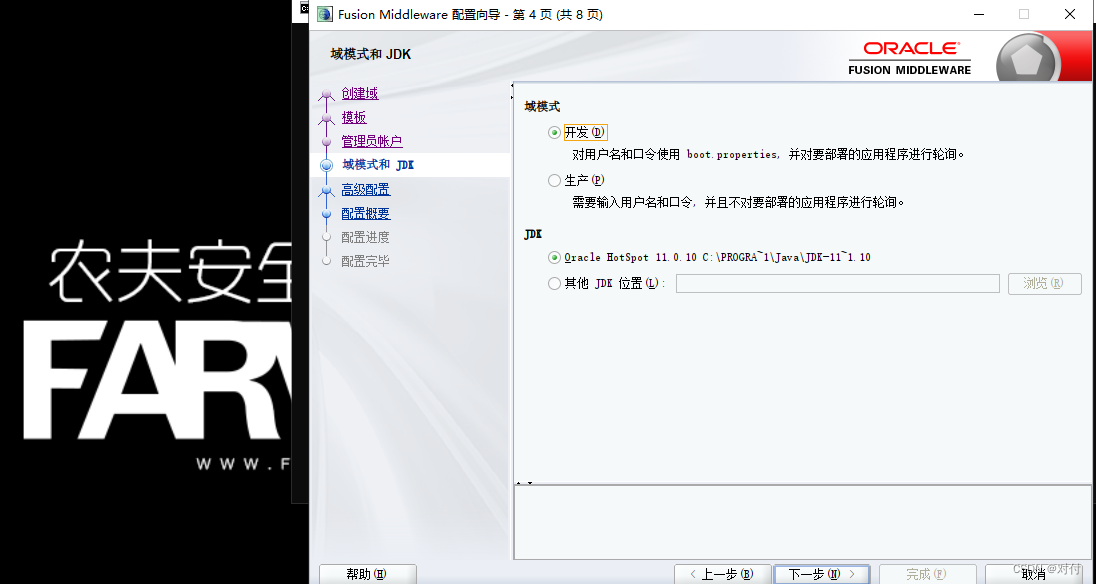Click the 域模式和 JDK current step node icon

326,166
